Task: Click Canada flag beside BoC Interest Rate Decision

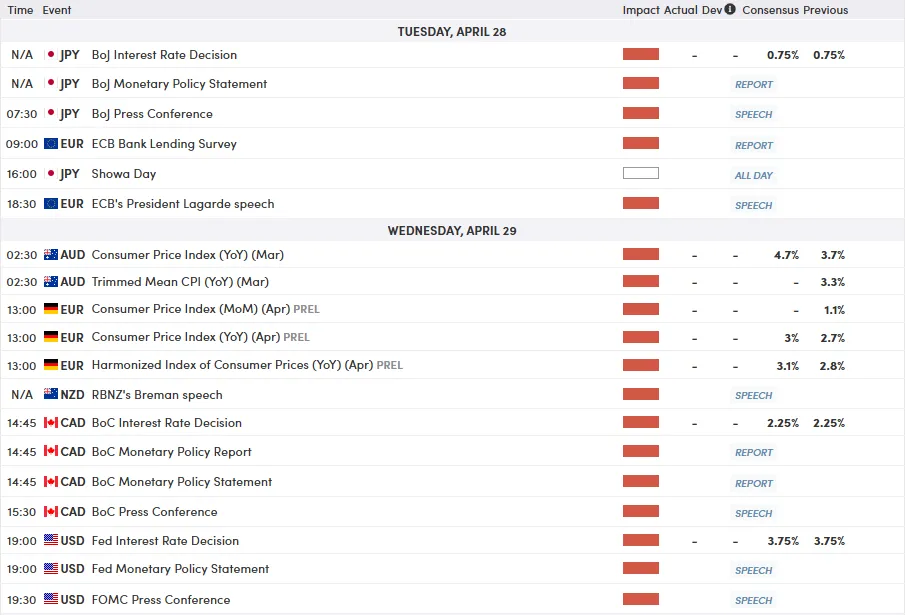Action: (x=51, y=422)
